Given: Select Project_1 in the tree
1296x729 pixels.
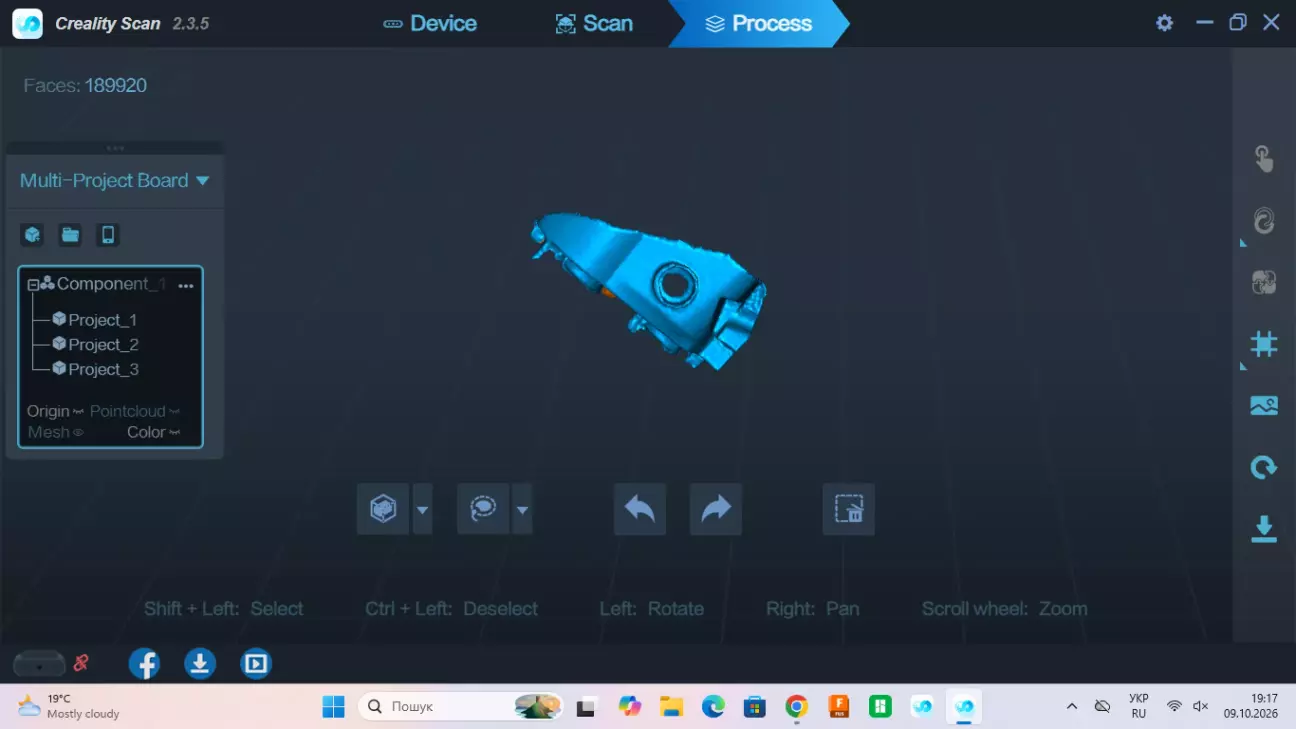Looking at the screenshot, I should (95, 320).
